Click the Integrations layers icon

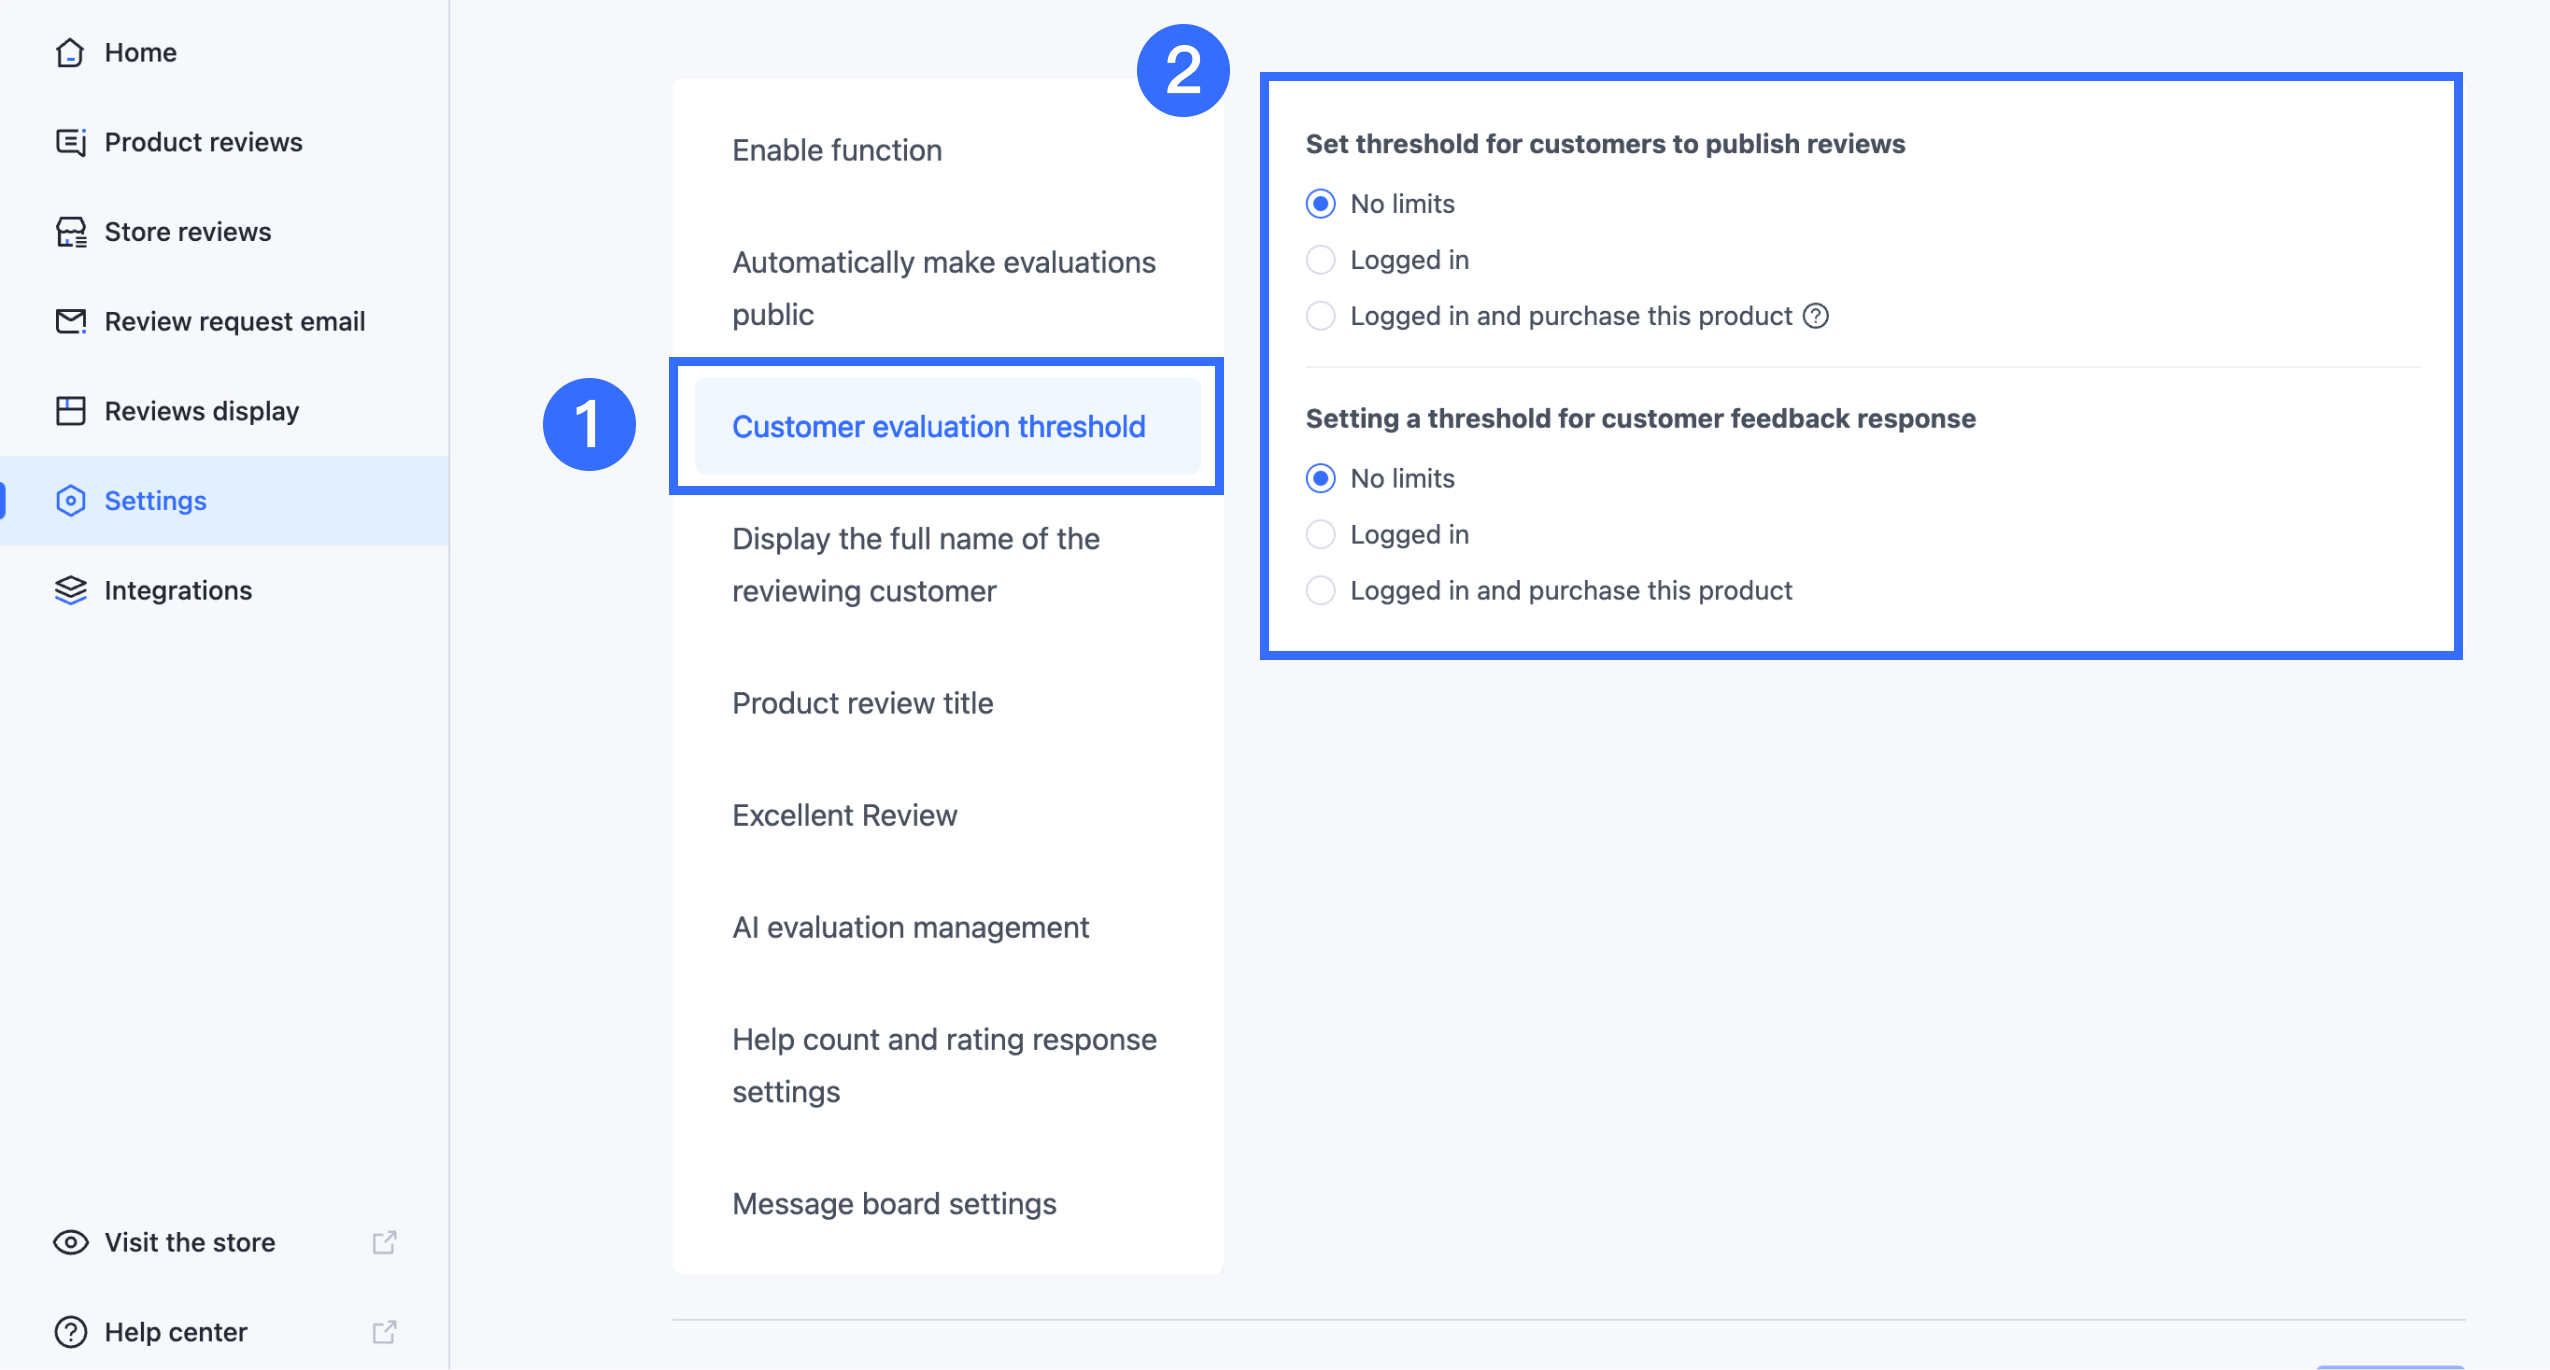pos(70,590)
